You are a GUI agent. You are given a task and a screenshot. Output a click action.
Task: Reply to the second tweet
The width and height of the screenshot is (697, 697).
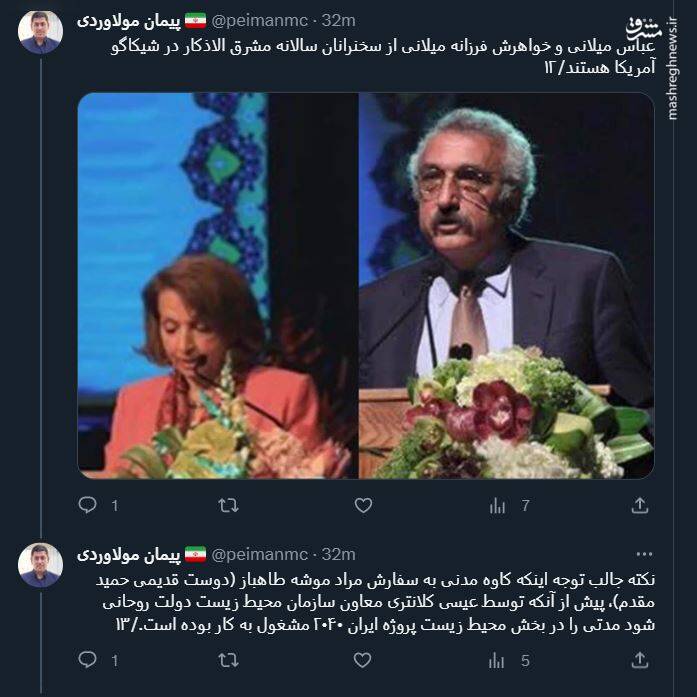pyautogui.click(x=88, y=660)
